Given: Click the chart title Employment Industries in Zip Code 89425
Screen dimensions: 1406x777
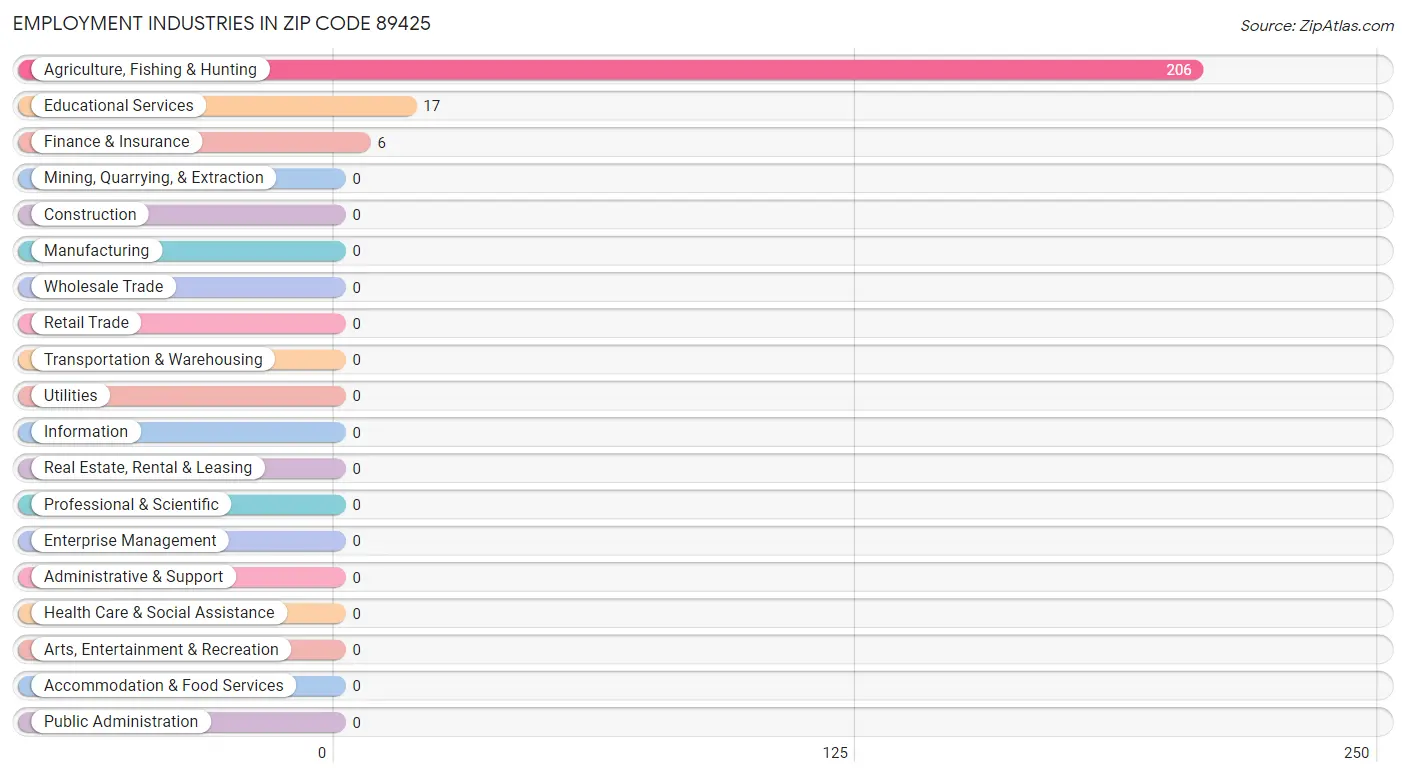Looking at the screenshot, I should point(222,23).
